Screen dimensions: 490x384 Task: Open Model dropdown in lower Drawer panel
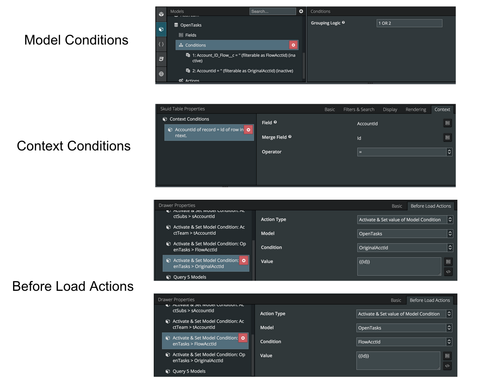click(404, 328)
